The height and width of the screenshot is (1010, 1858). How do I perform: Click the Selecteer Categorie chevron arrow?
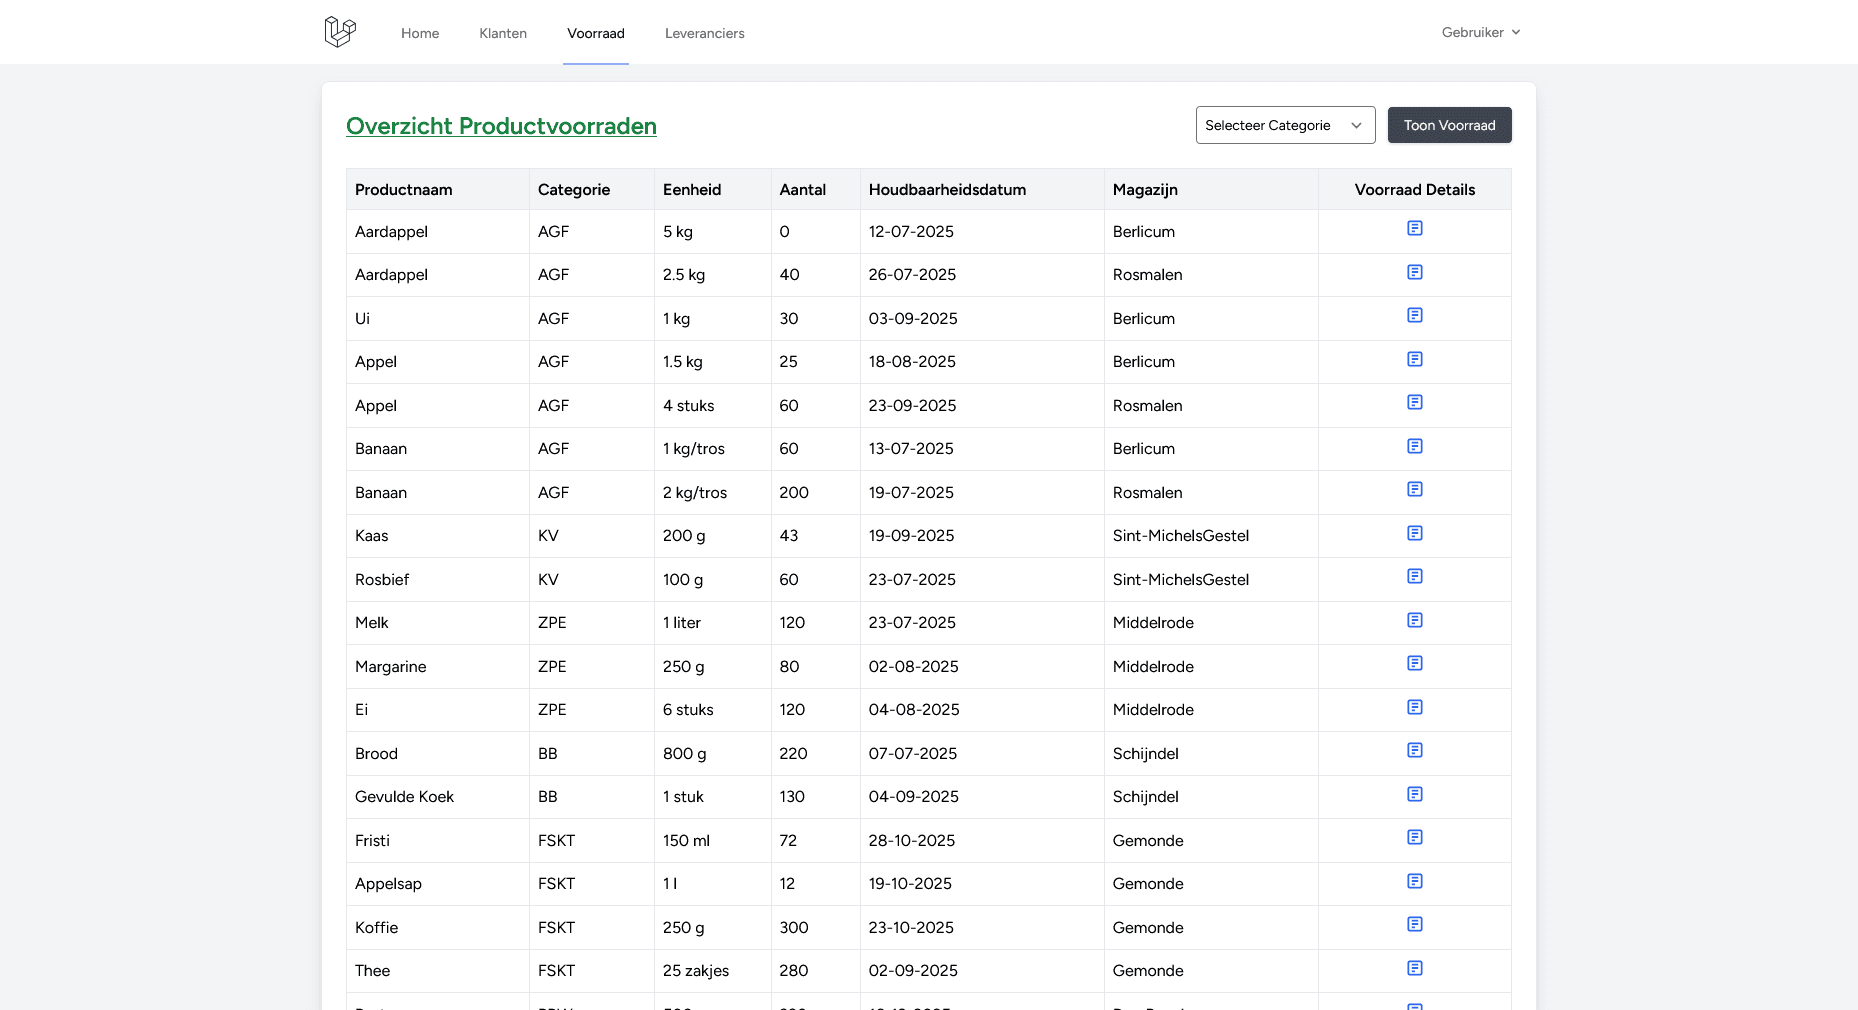(x=1357, y=125)
